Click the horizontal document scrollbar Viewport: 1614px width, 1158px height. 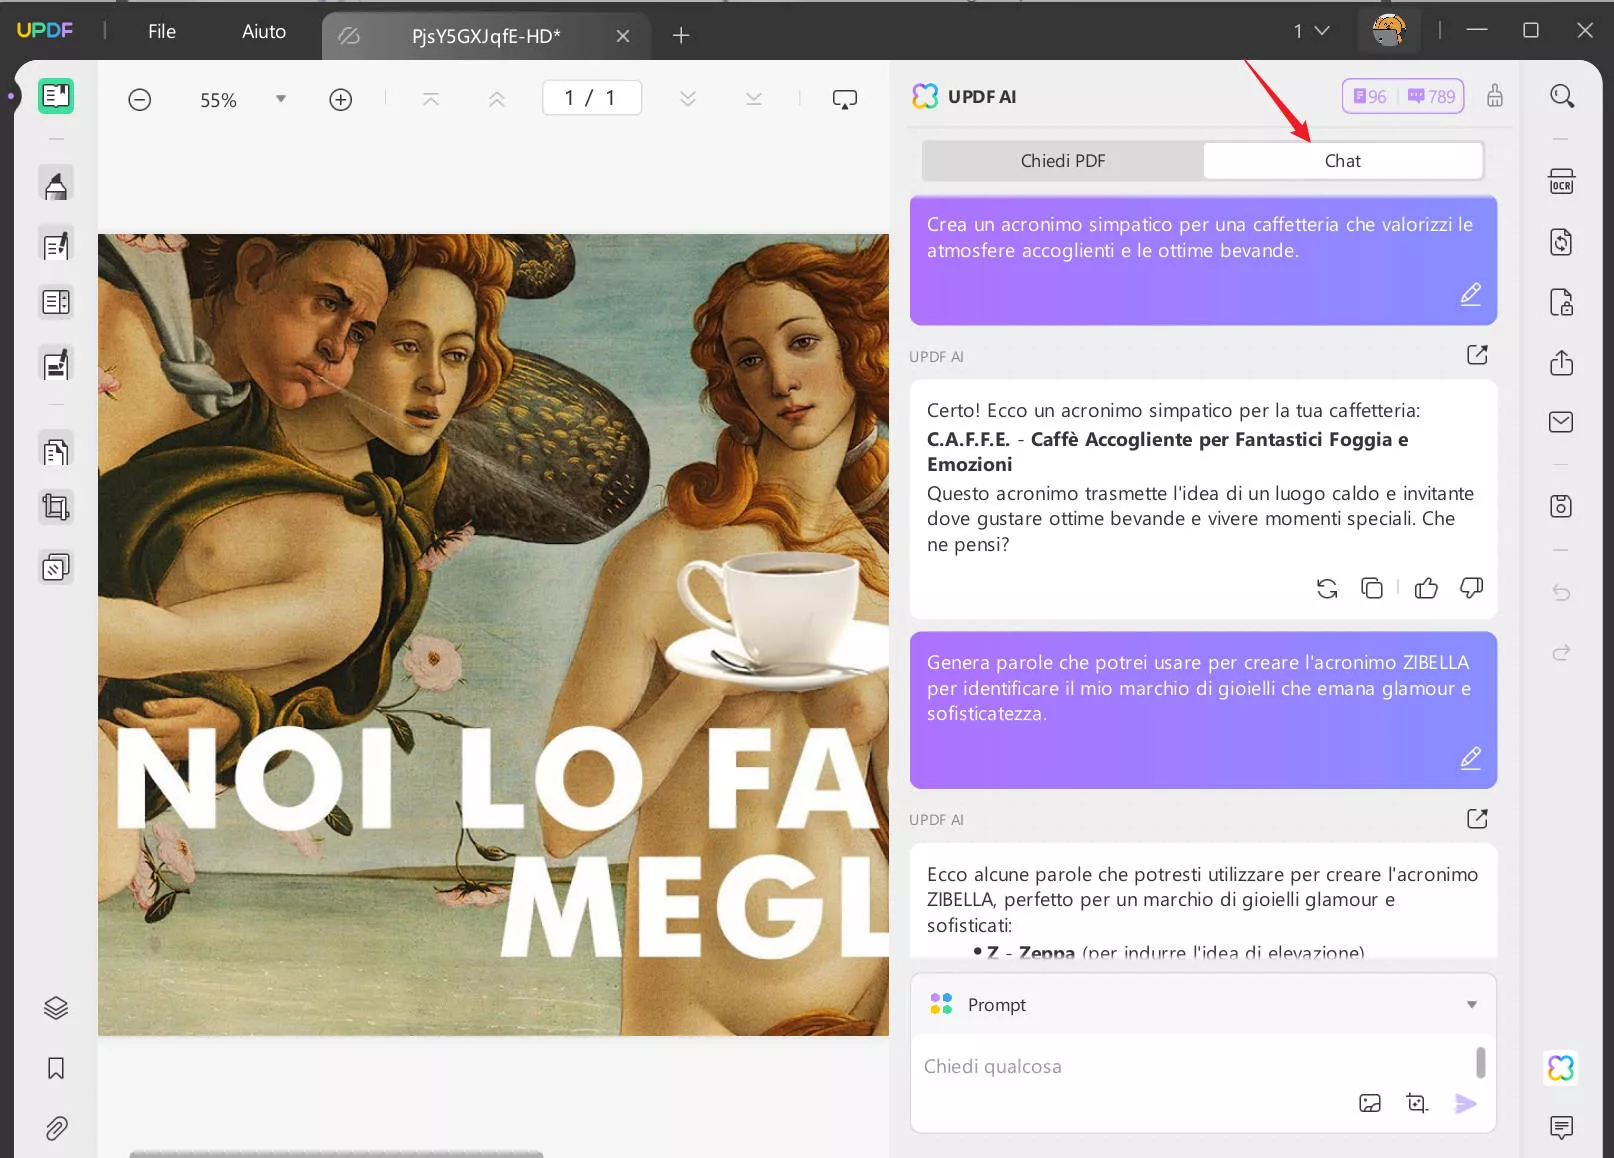[x=336, y=1154]
